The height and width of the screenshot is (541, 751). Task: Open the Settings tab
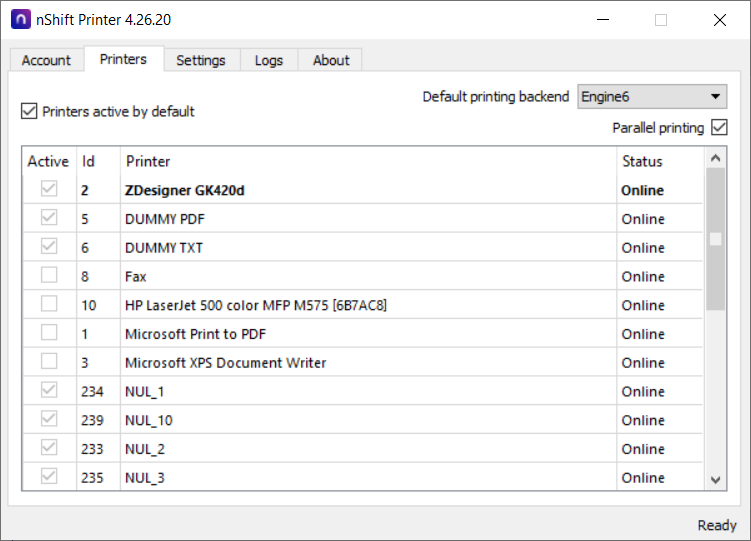click(x=201, y=60)
